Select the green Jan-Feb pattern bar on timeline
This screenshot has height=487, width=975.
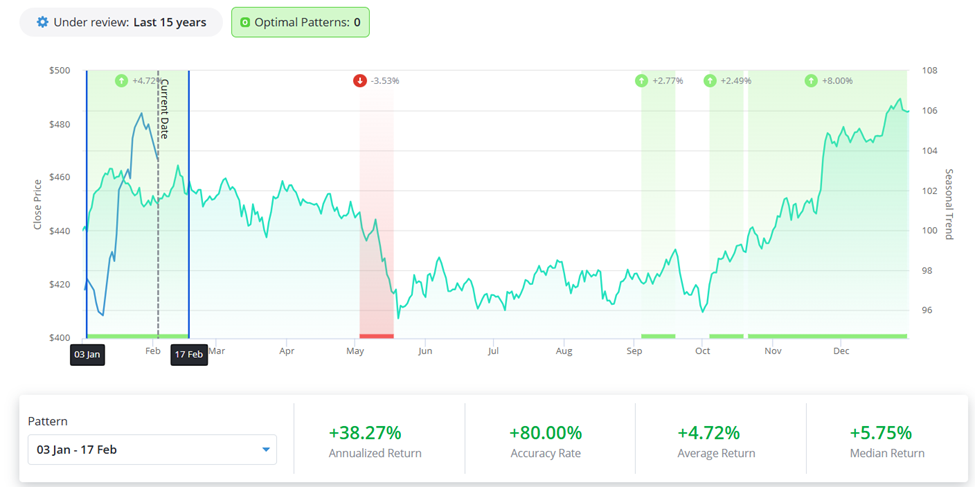(137, 336)
